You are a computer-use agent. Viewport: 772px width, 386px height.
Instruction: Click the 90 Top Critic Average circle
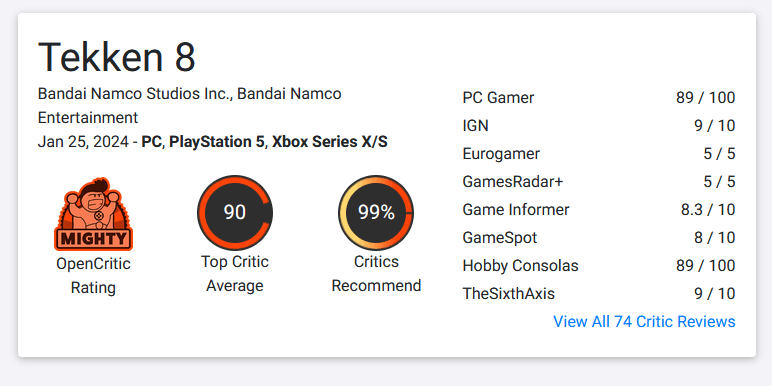pos(234,212)
